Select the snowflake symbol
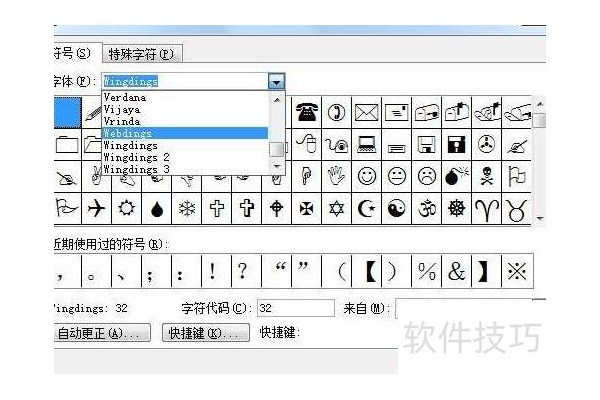The image size is (600, 400). tap(187, 209)
